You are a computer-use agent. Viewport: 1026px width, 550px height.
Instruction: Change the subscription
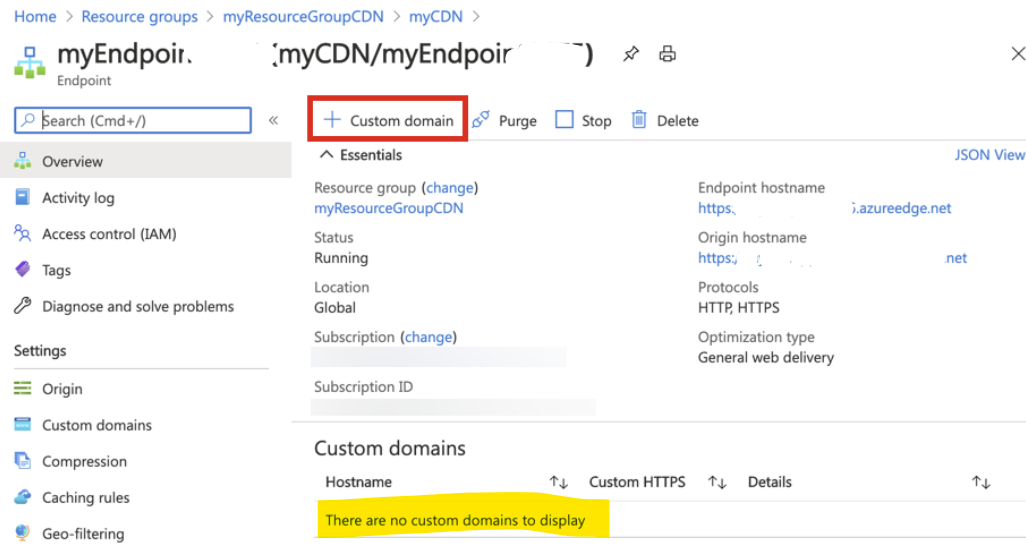pyautogui.click(x=428, y=337)
